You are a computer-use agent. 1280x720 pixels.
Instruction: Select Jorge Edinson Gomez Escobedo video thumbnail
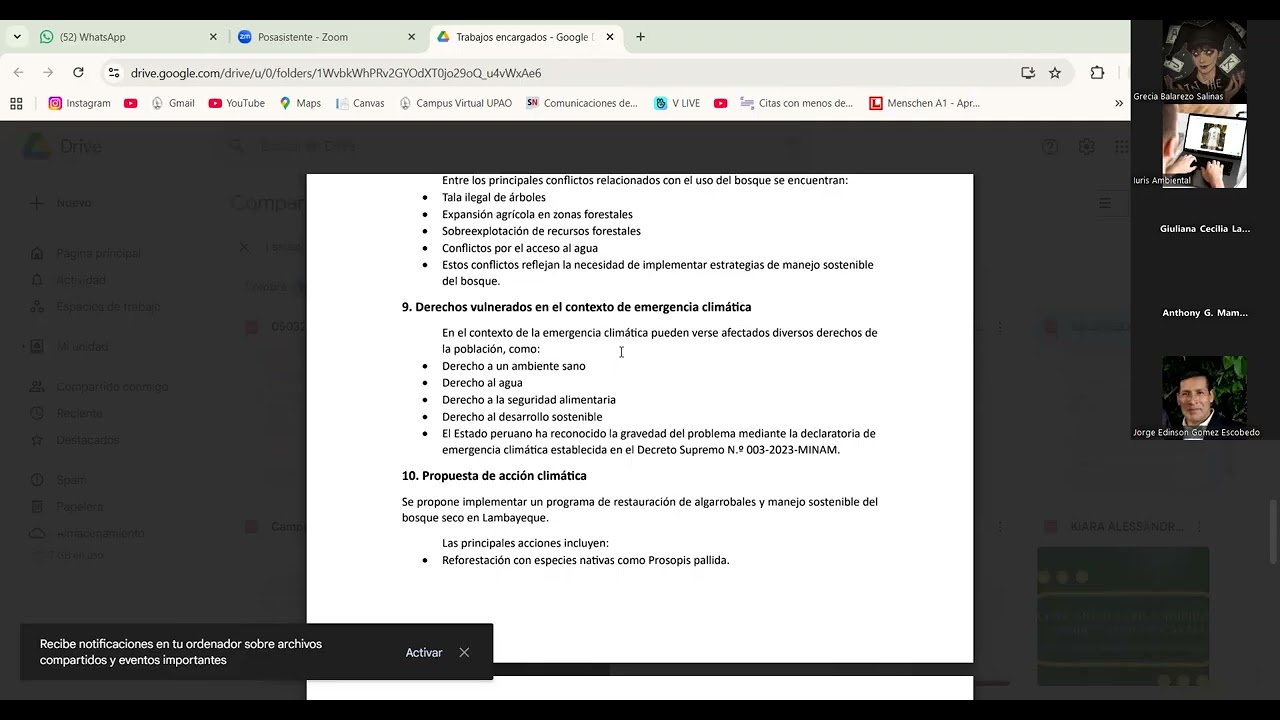(1204, 397)
